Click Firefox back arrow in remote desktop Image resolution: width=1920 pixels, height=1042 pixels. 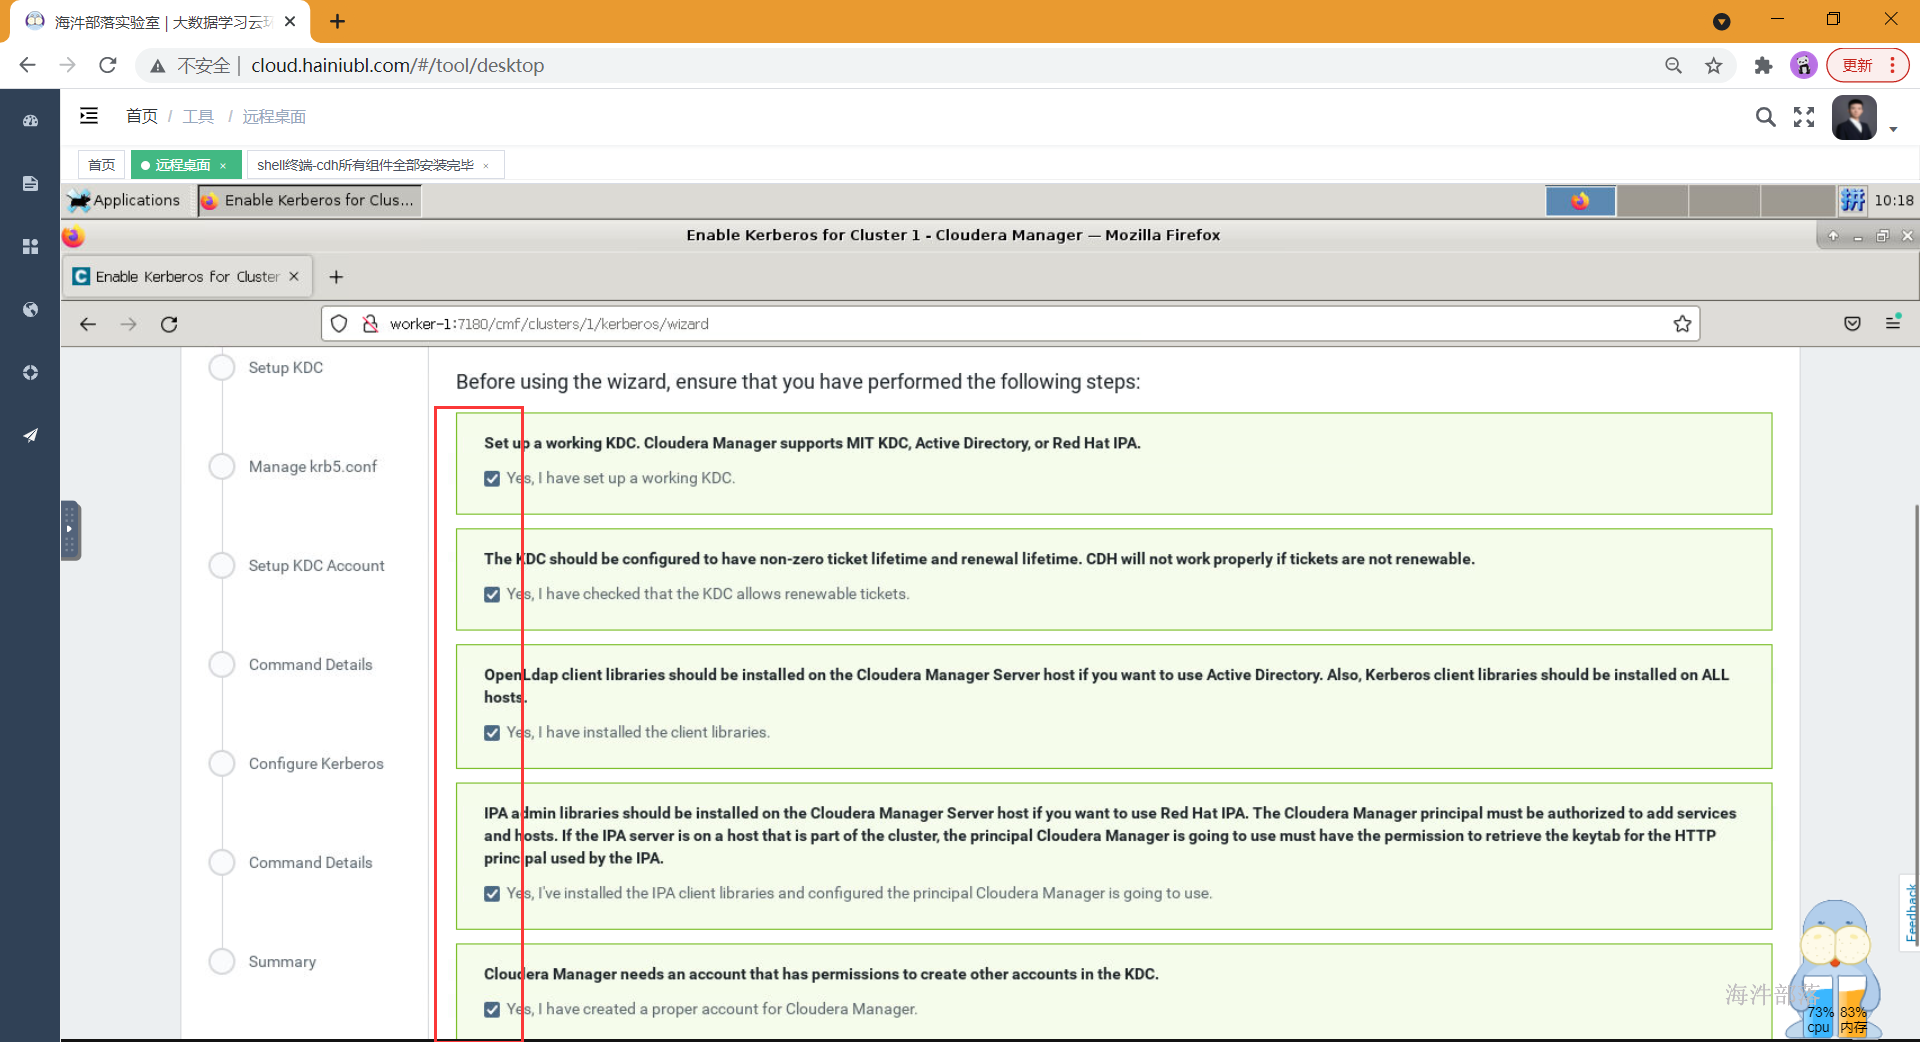coord(88,324)
